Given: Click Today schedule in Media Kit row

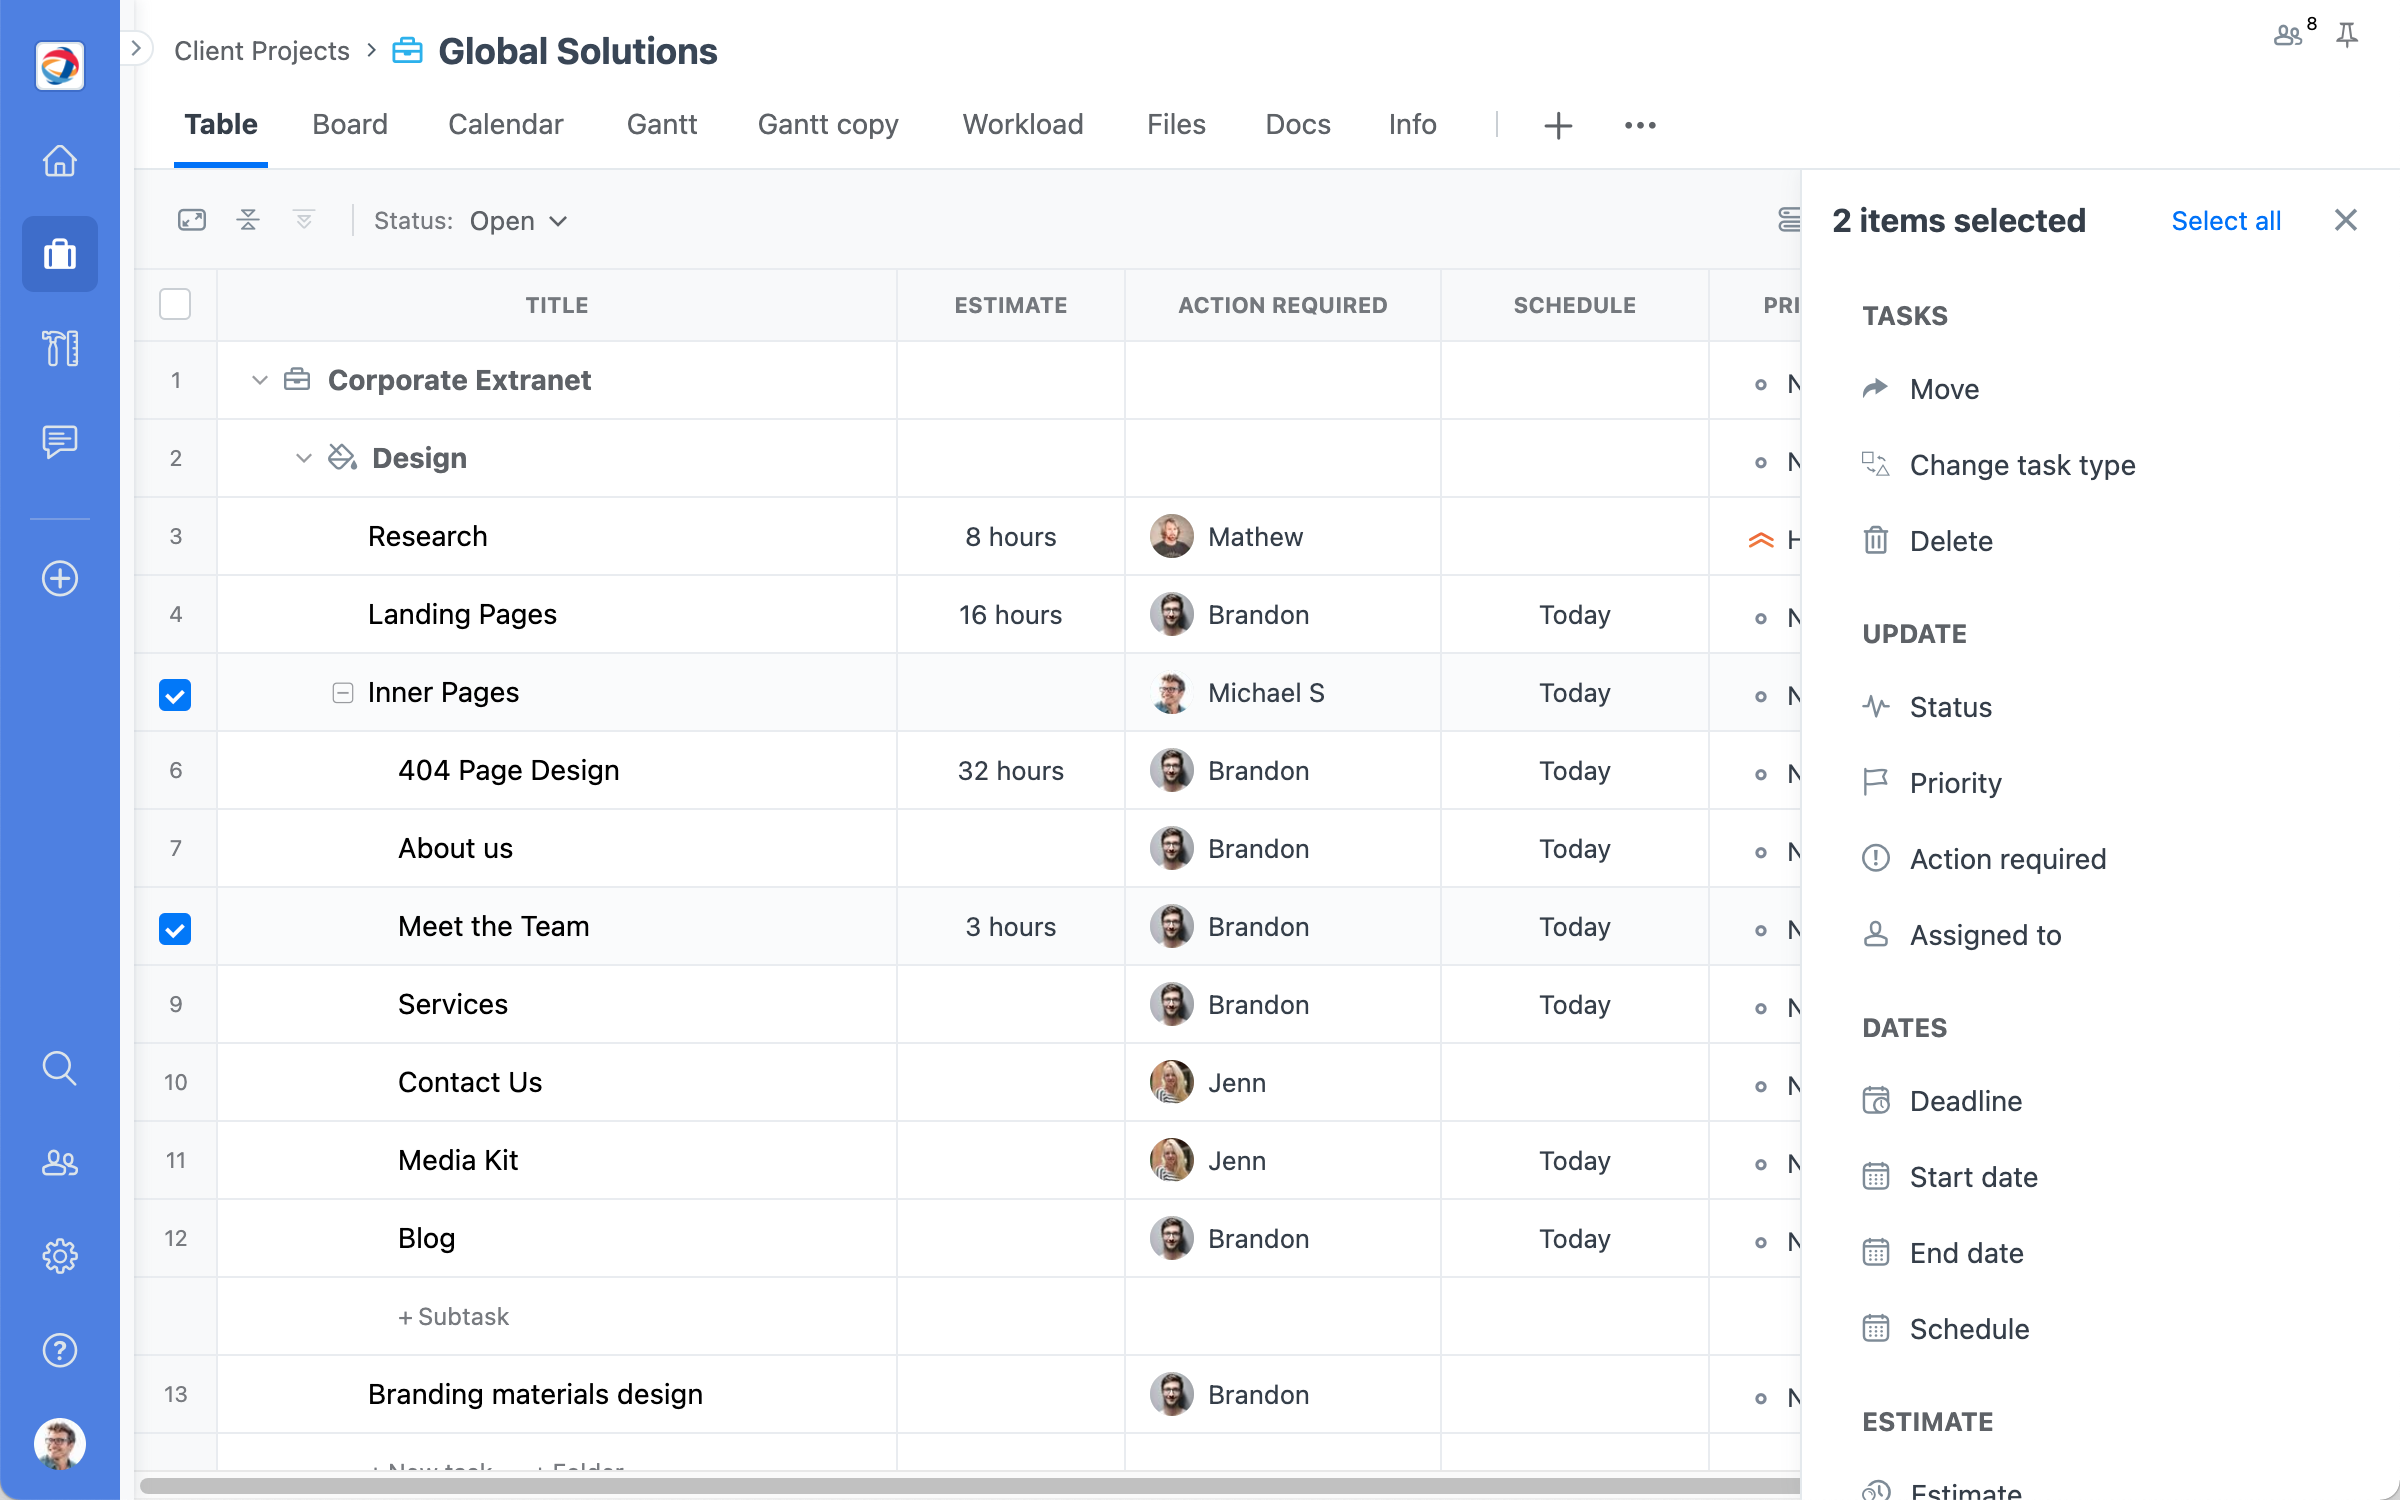Looking at the screenshot, I should coord(1574,1160).
